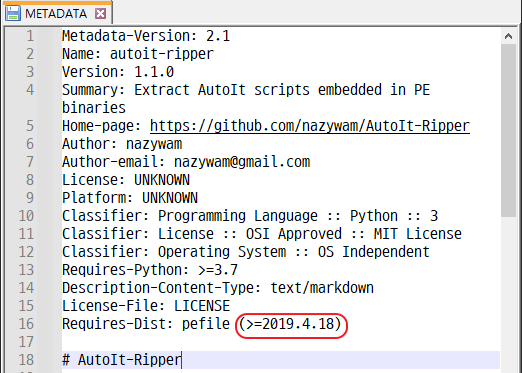The height and width of the screenshot is (373, 522).
Task: Click line number 18 in the margin
Action: (x=26, y=360)
